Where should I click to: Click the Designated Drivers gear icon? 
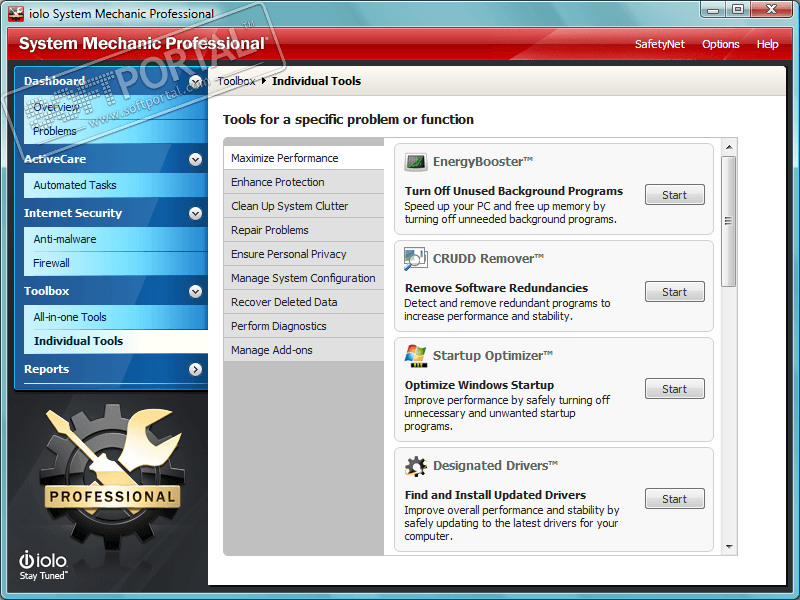pyautogui.click(x=415, y=466)
